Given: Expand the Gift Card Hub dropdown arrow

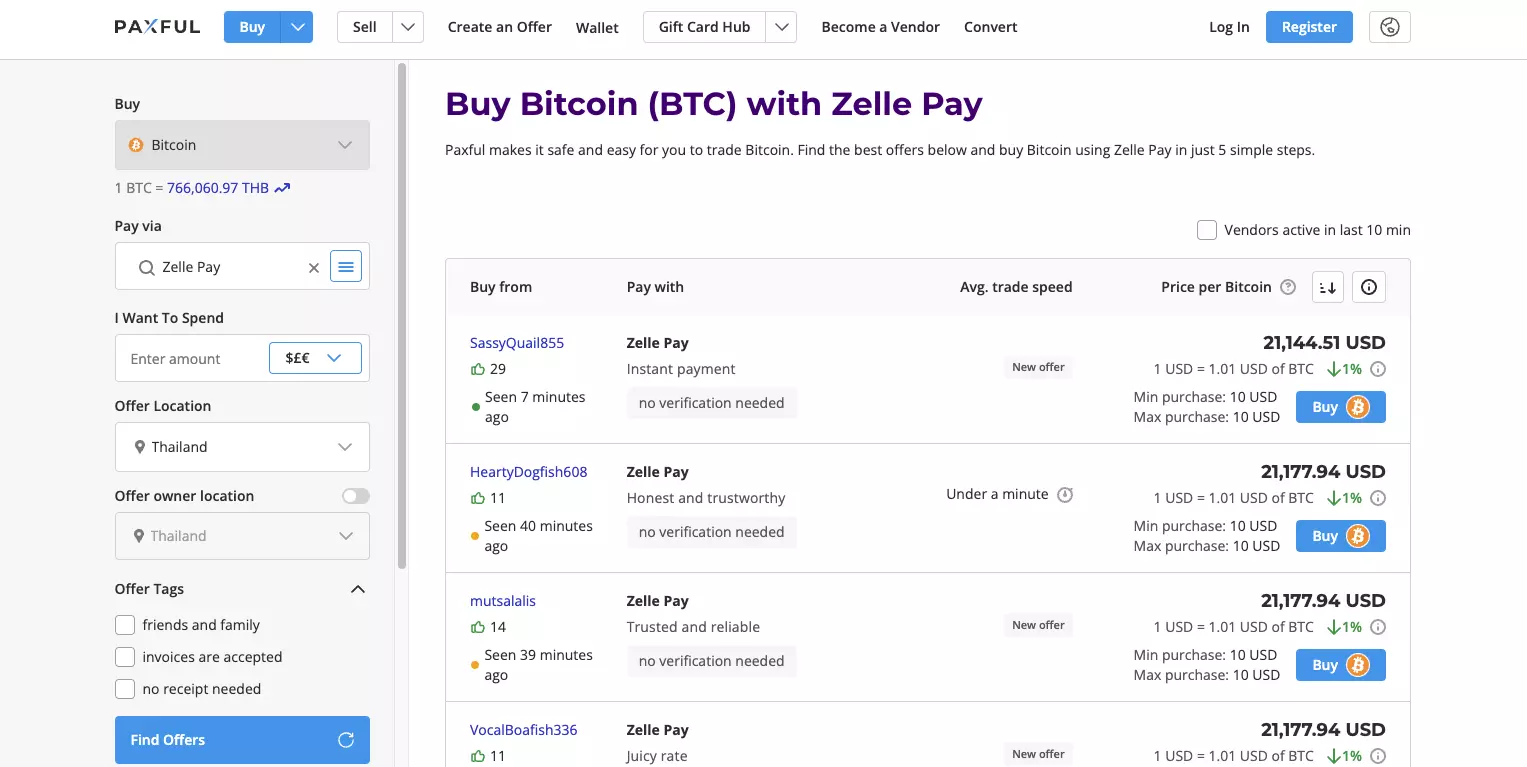Looking at the screenshot, I should coord(781,27).
